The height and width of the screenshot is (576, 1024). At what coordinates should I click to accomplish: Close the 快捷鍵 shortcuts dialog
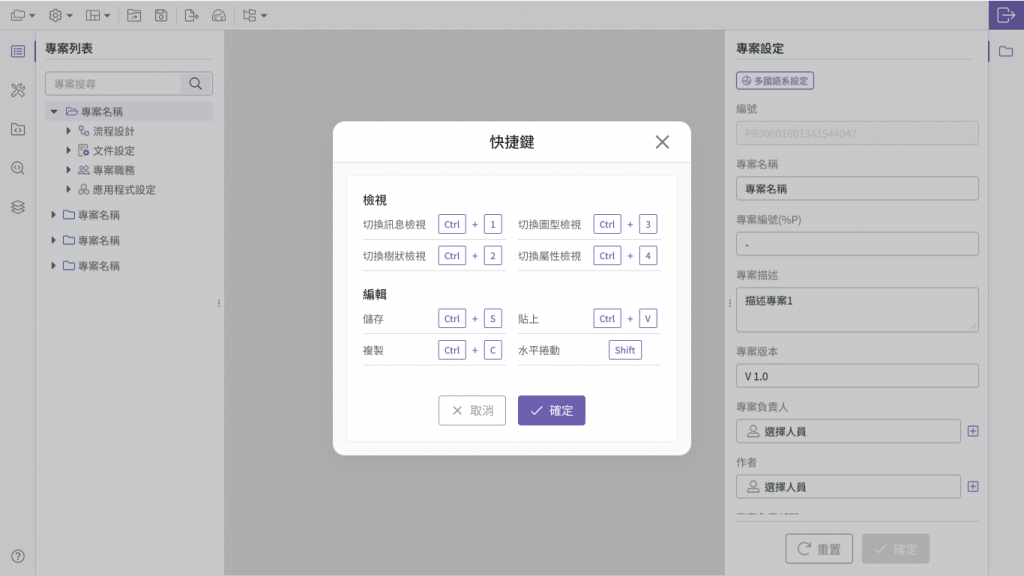[662, 142]
